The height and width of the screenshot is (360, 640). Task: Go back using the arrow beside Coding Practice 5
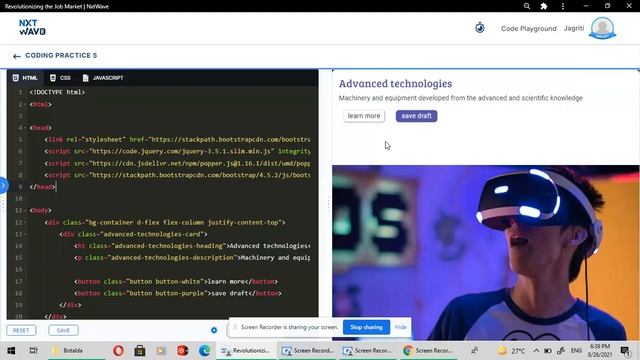pyautogui.click(x=16, y=56)
